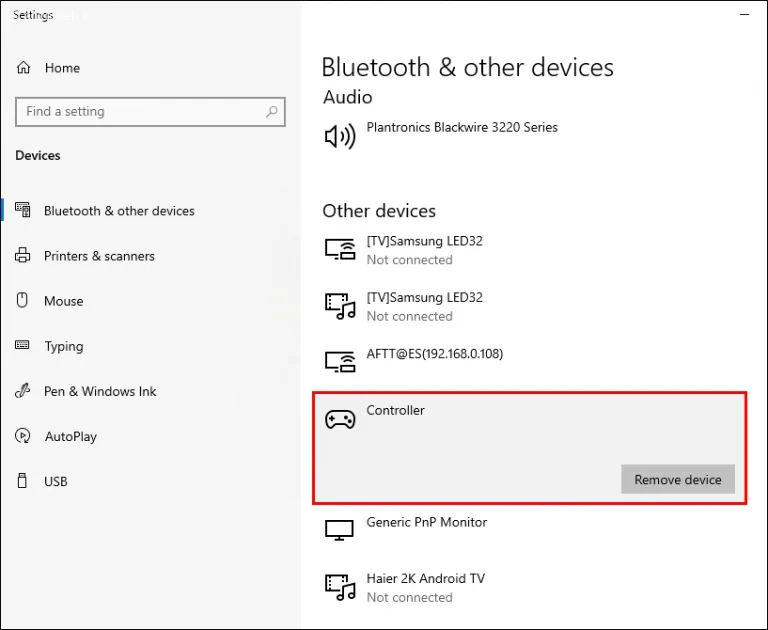
Task: Click the Mouse icon in sidebar
Action: click(x=22, y=301)
